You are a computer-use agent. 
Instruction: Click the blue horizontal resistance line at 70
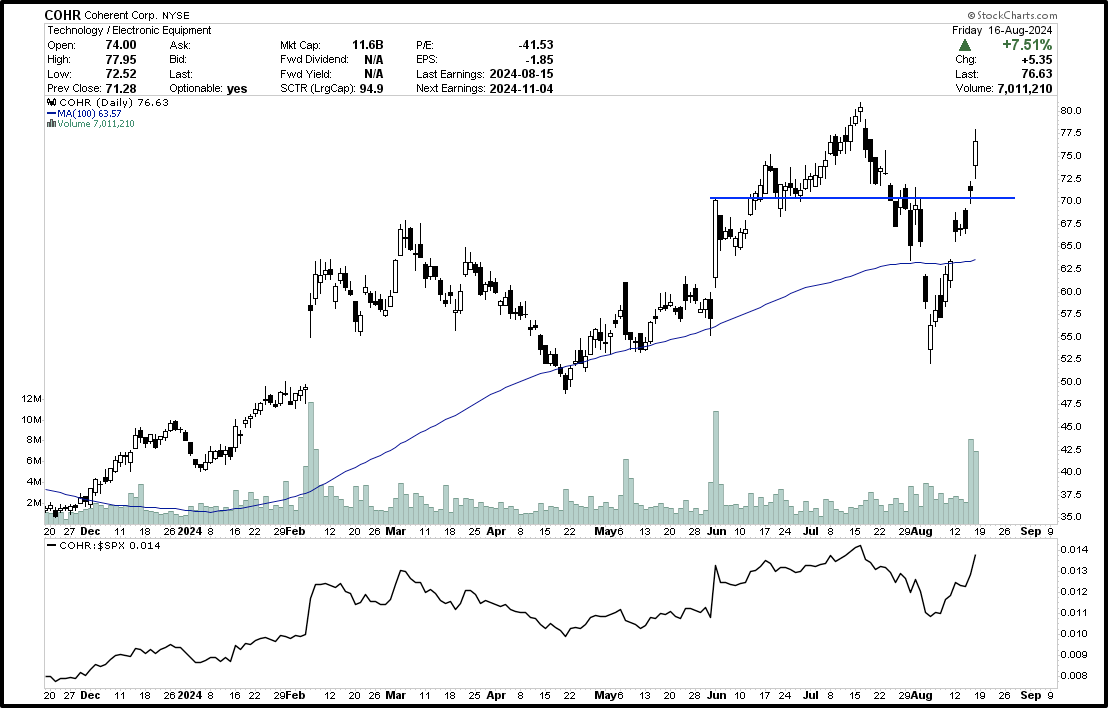click(x=862, y=198)
